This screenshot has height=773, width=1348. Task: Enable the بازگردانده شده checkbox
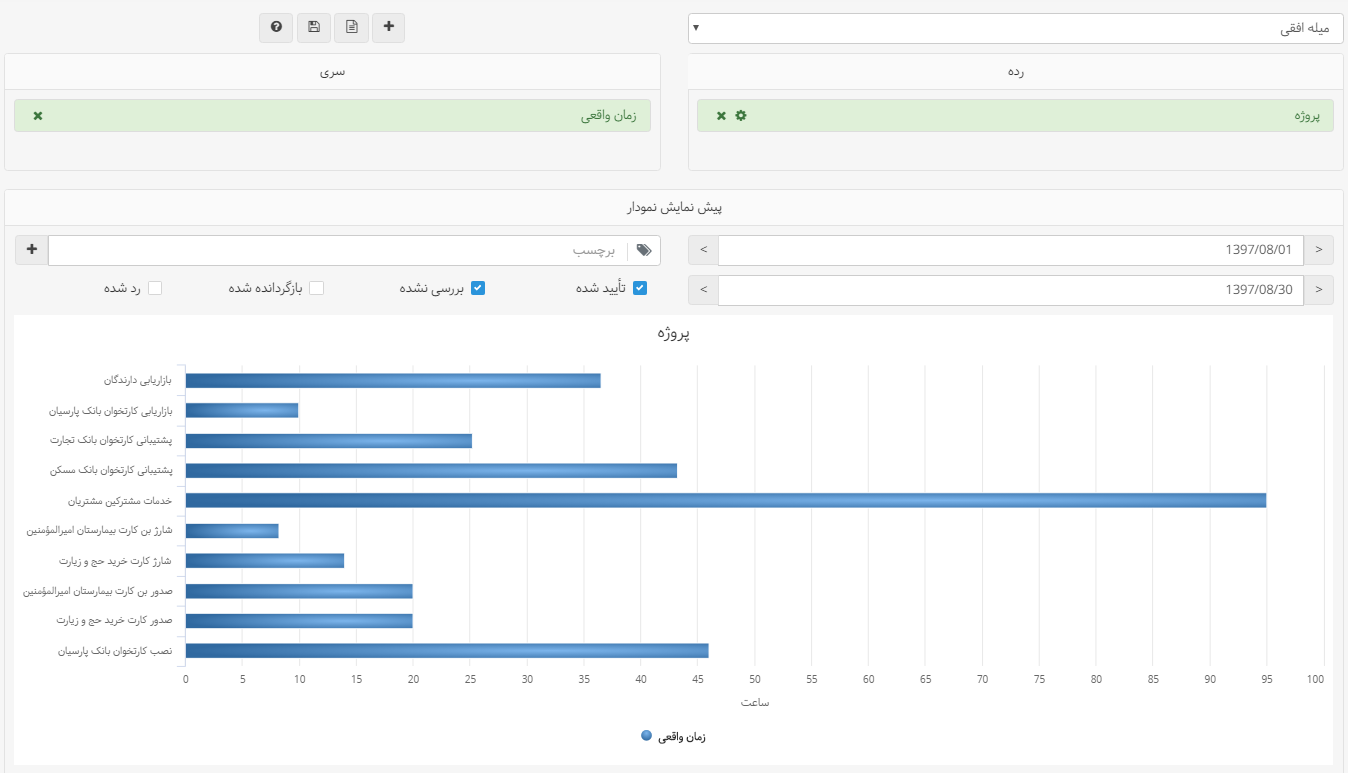316,288
